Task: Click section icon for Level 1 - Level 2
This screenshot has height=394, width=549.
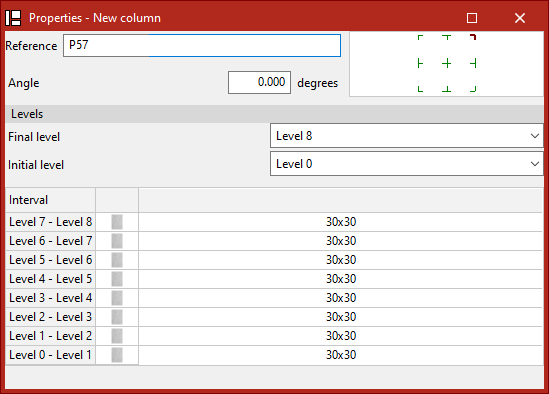Action: pos(117,336)
